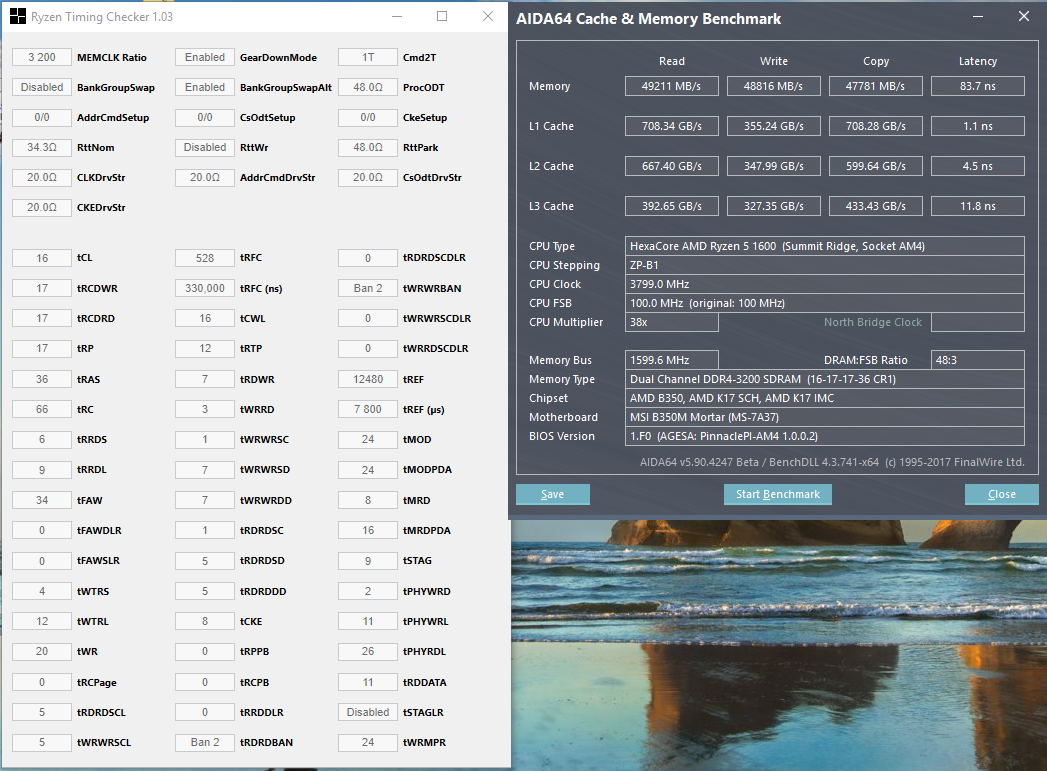This screenshot has width=1047, height=771.
Task: Start Benchmark in AIDA64
Action: pos(777,494)
